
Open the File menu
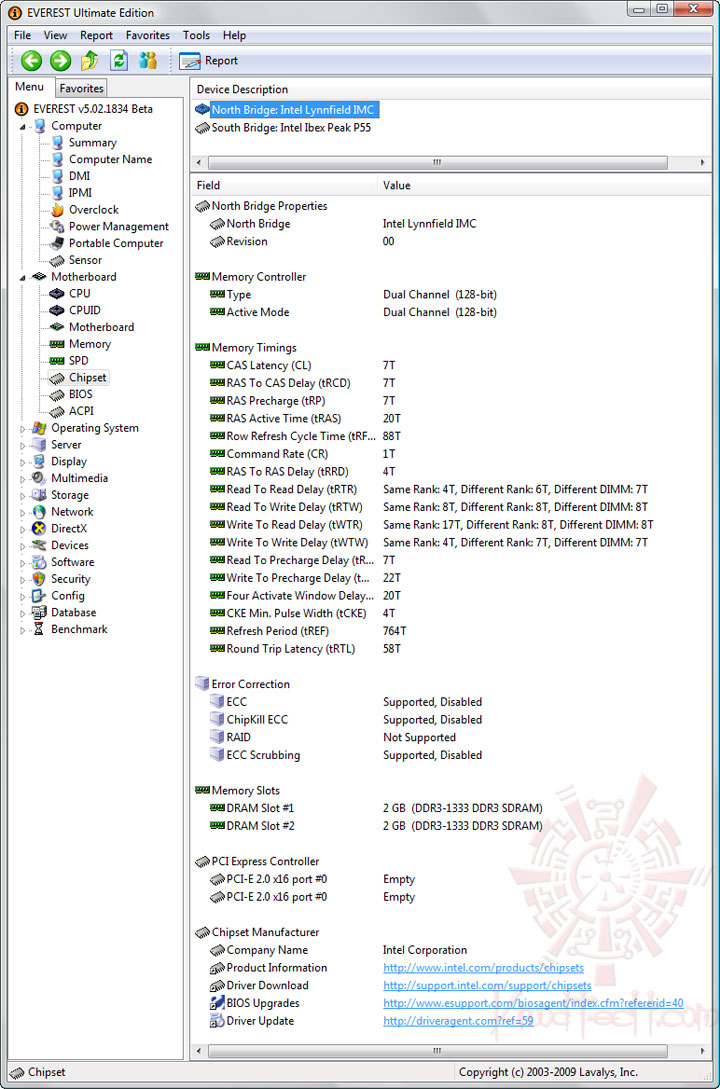[22, 35]
